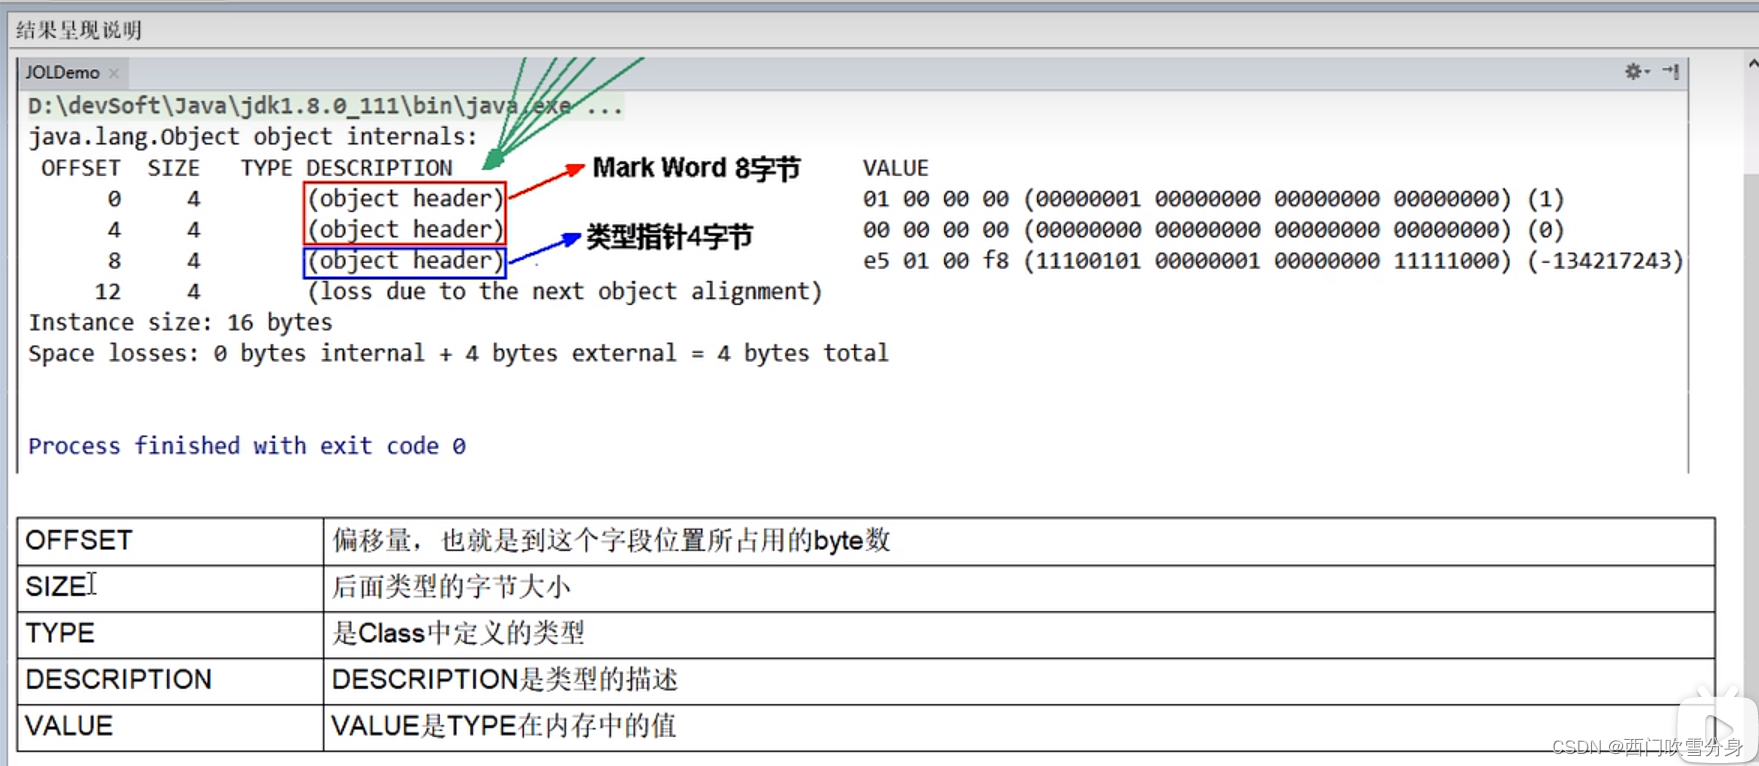
Task: Click the OFFSET cell in the table
Action: (170, 541)
